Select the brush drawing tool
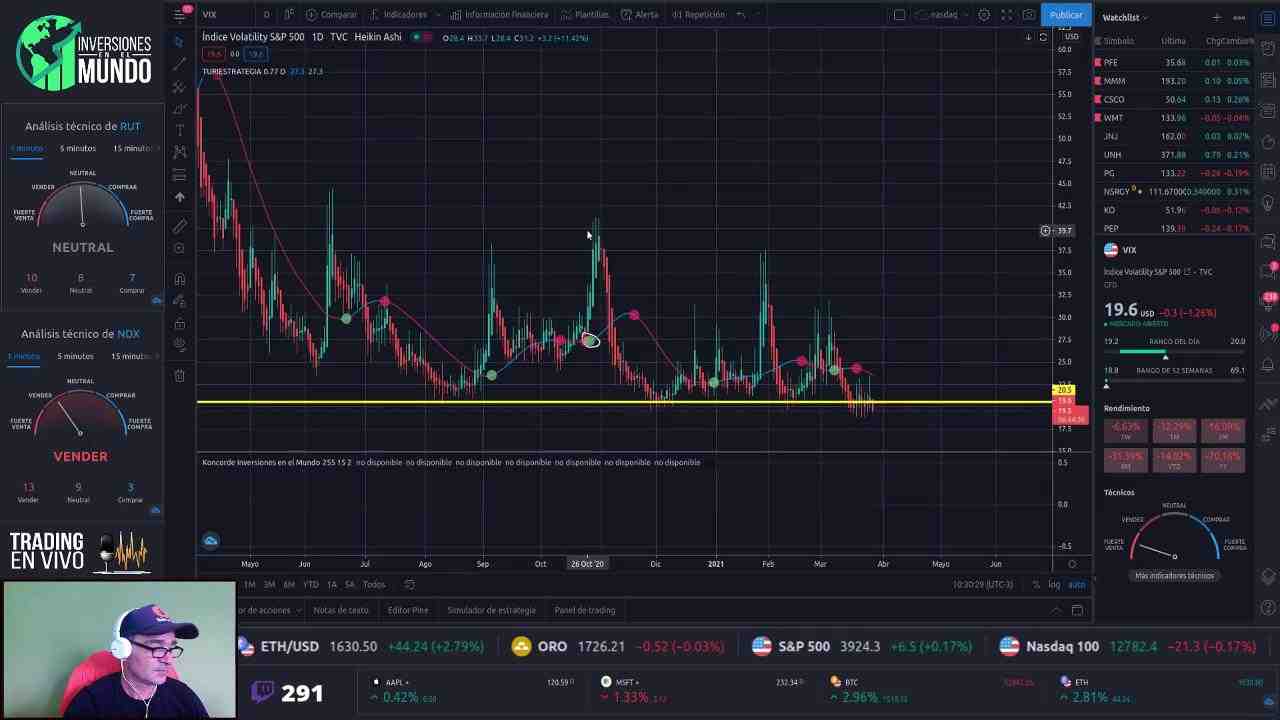 [x=179, y=108]
